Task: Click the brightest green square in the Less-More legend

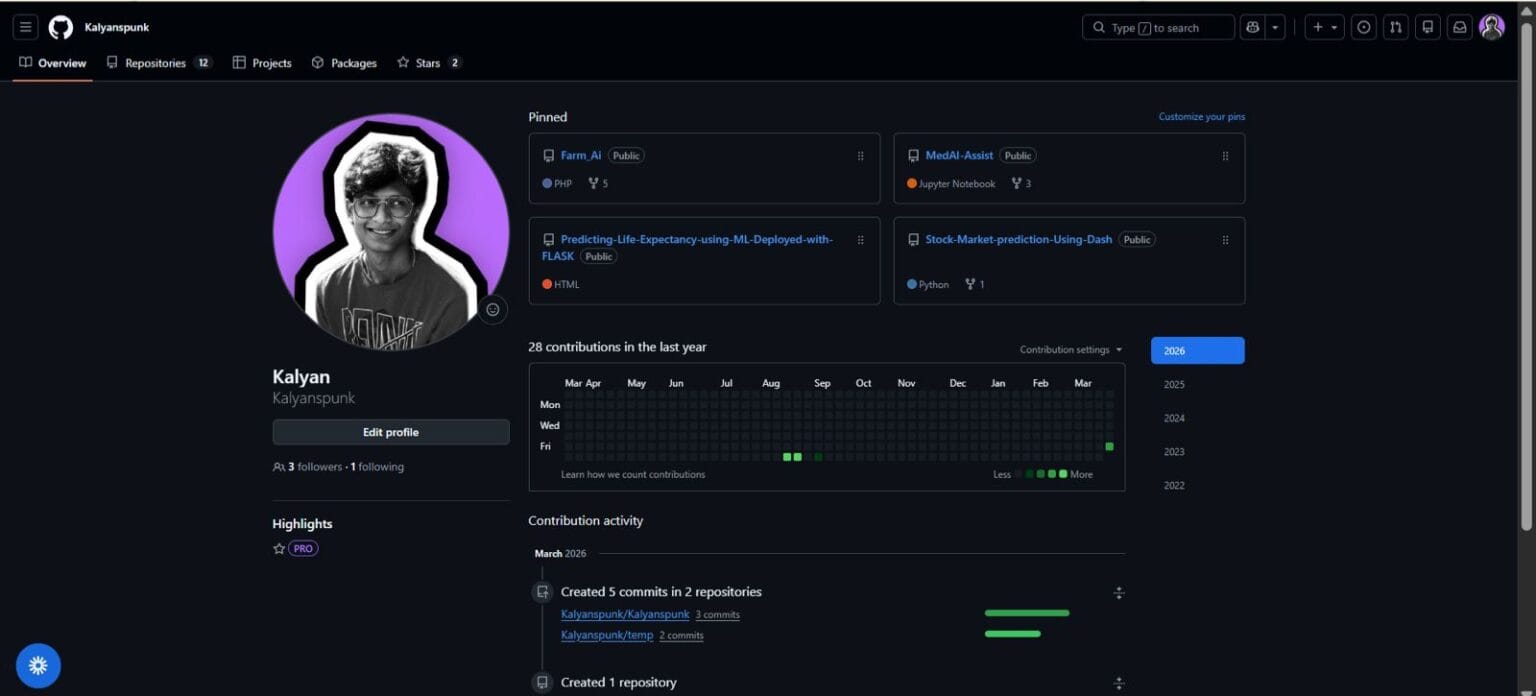Action: [x=1063, y=474]
